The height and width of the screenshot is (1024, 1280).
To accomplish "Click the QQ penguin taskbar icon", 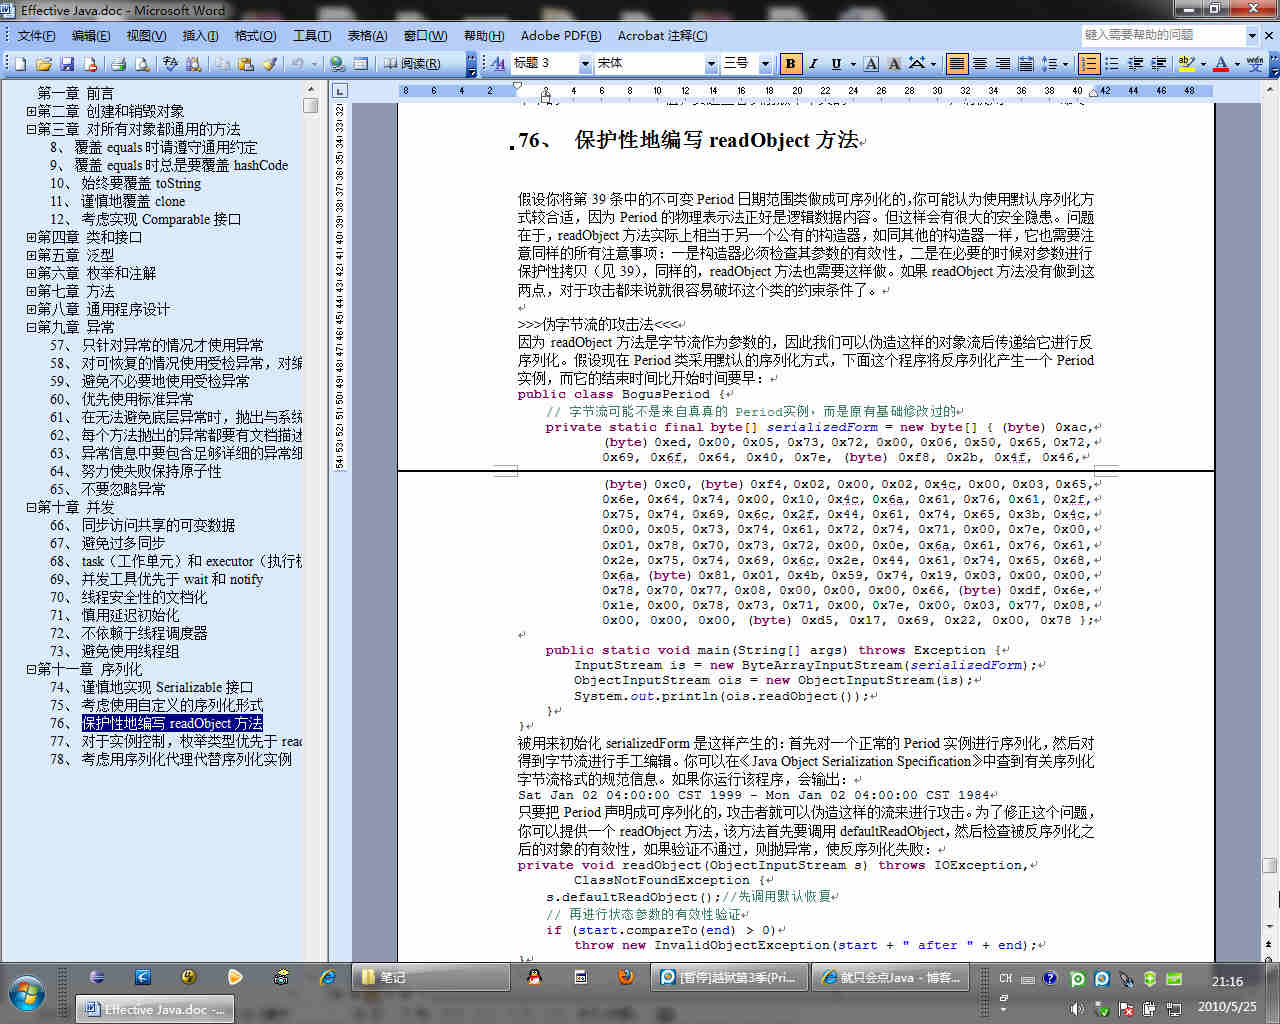I will [x=534, y=977].
